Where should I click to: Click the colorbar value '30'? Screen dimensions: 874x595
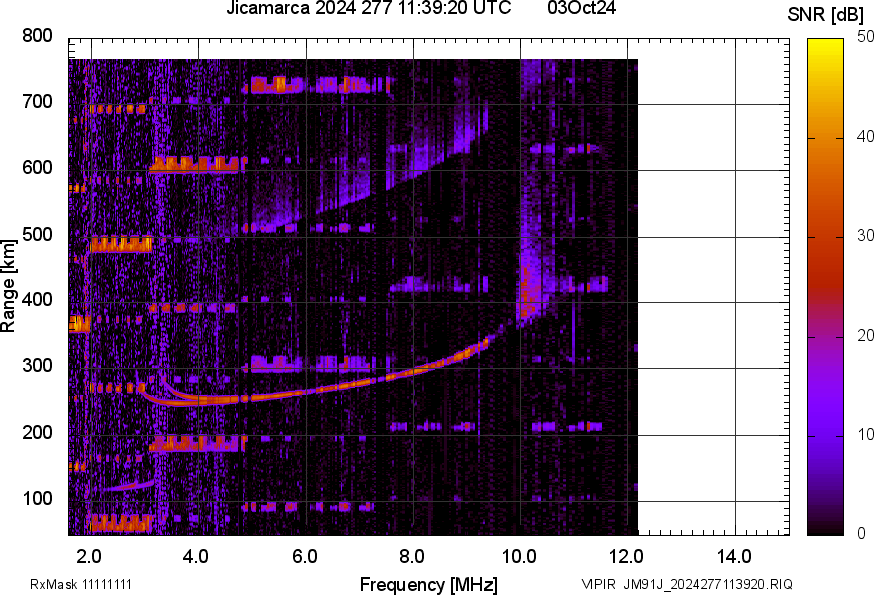(866, 235)
